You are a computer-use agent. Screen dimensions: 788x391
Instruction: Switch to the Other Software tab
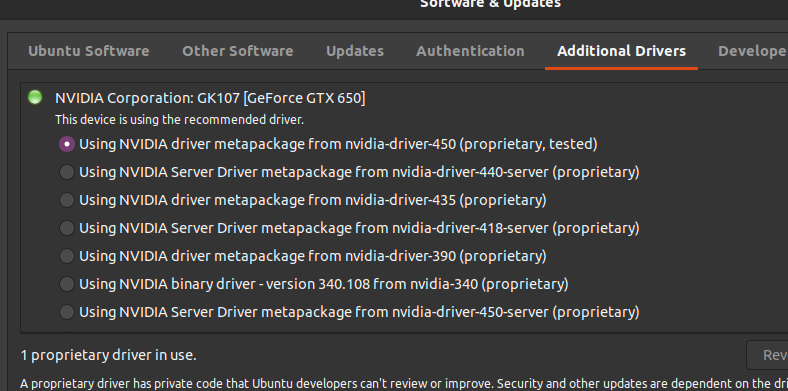[237, 51]
